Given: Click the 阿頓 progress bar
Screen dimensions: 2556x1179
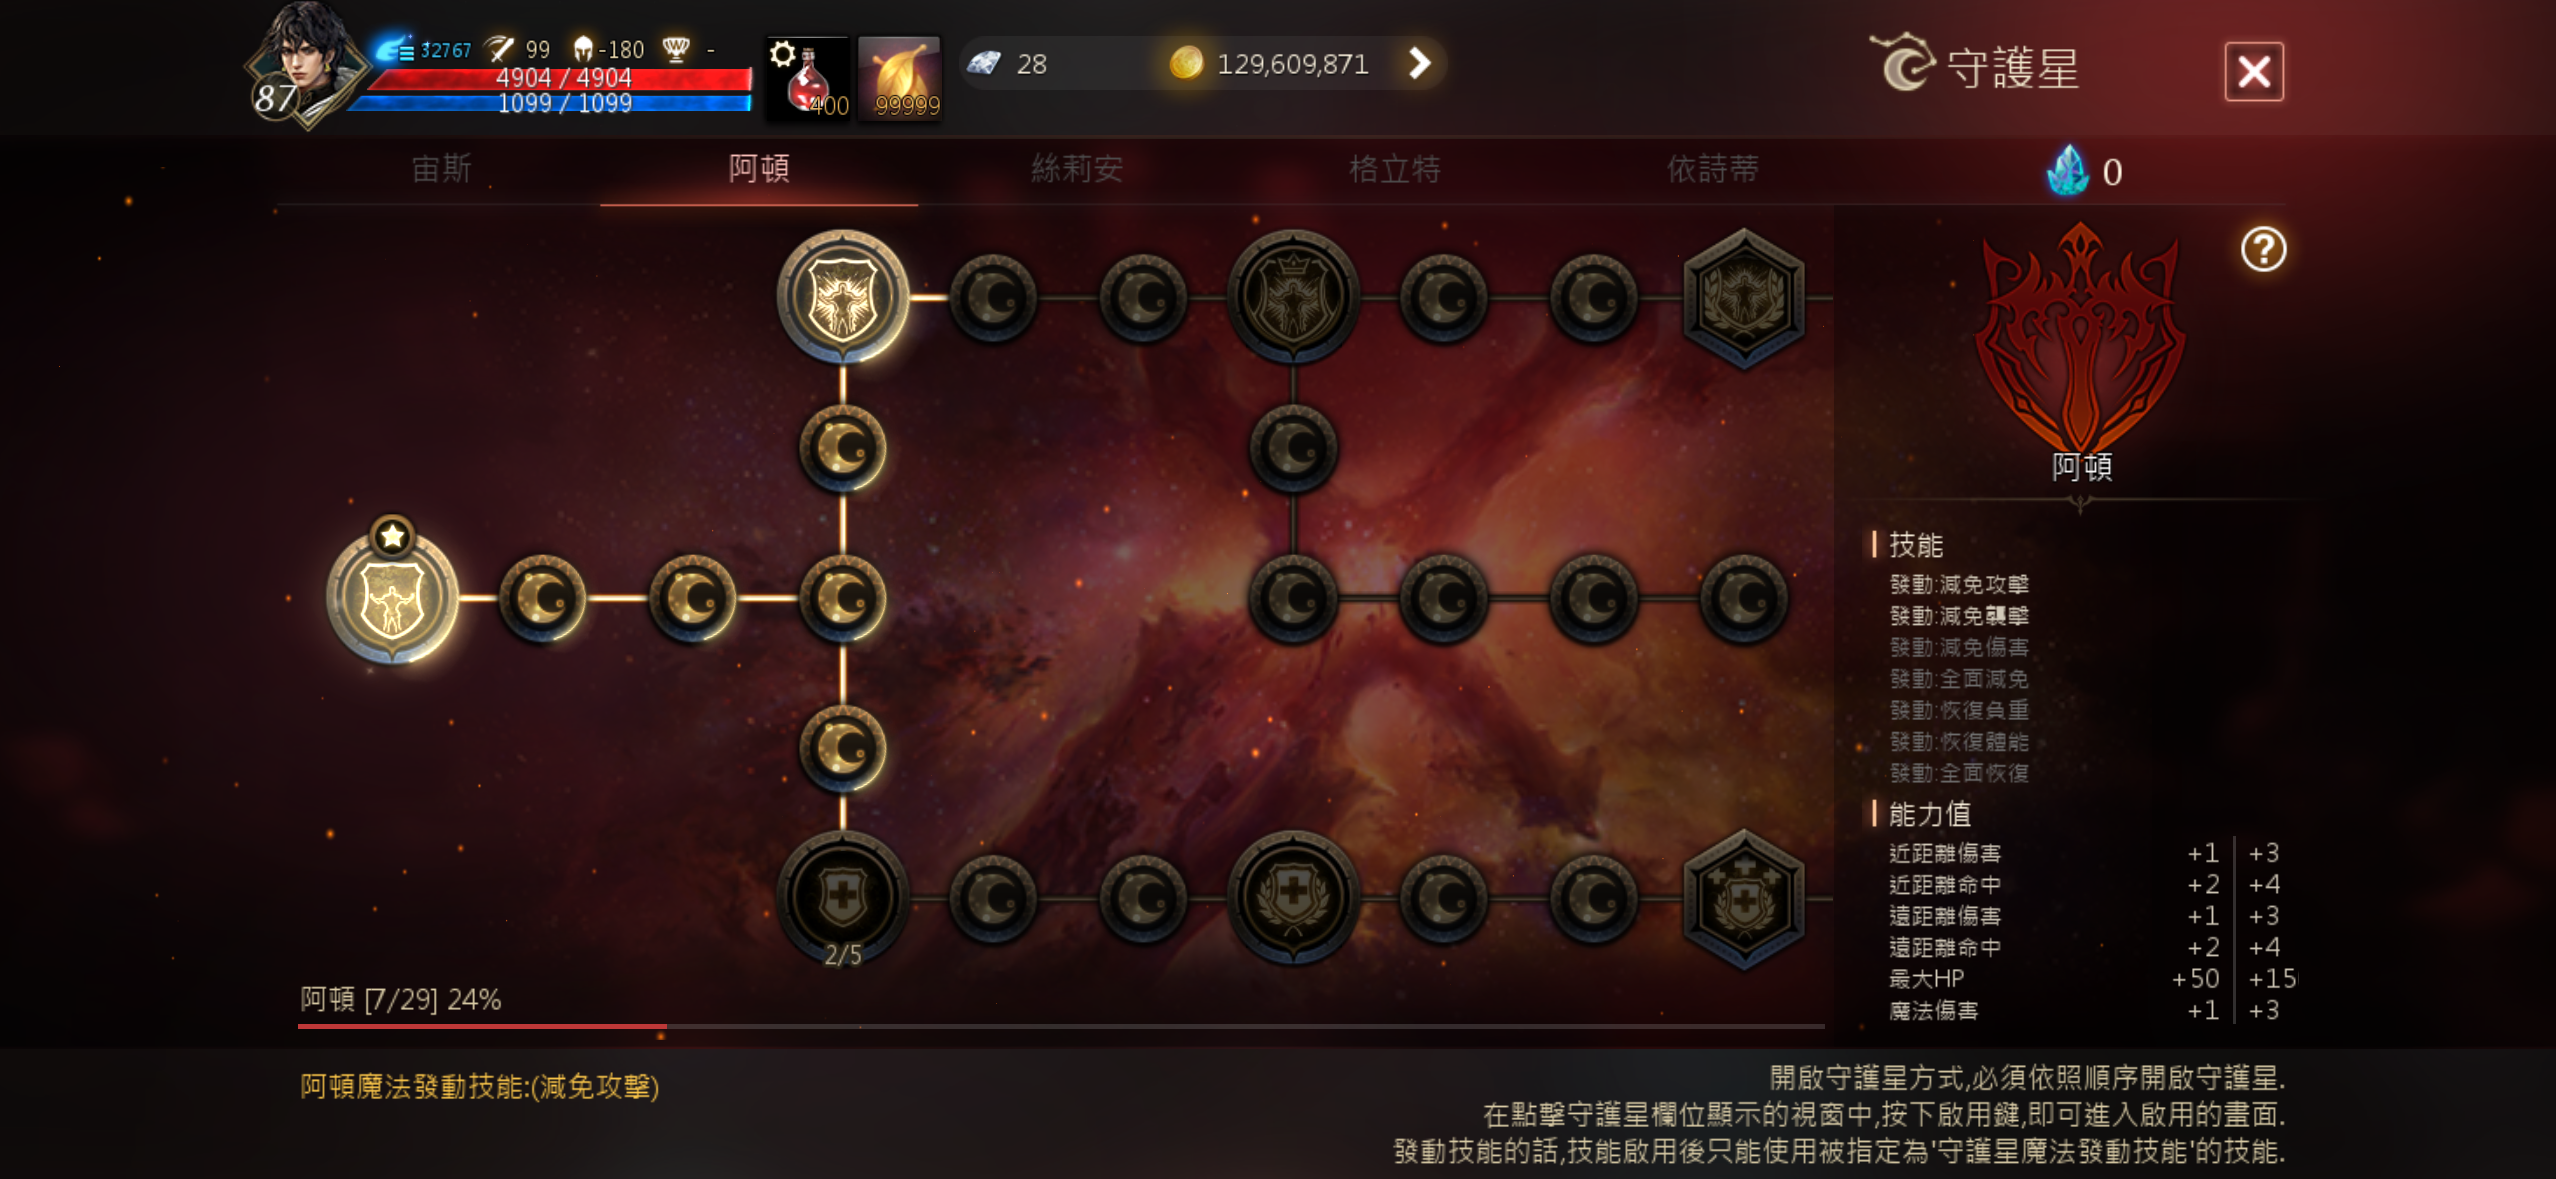Looking at the screenshot, I should tap(1061, 1026).
